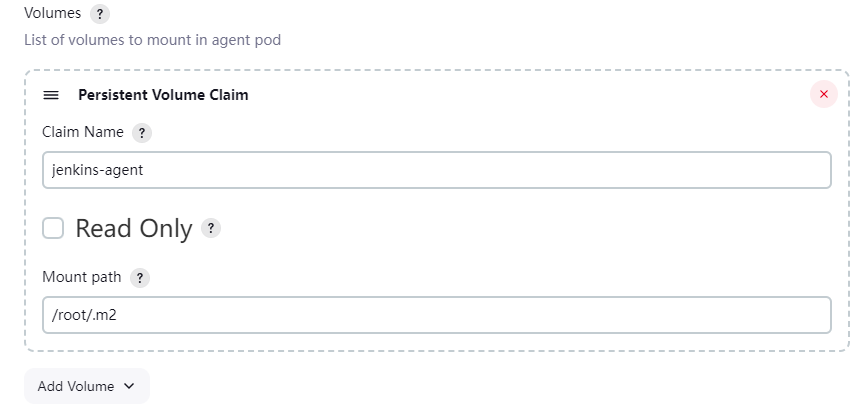The image size is (868, 411).
Task: Click empty space right of Read Only help icon
Action: coord(526,228)
